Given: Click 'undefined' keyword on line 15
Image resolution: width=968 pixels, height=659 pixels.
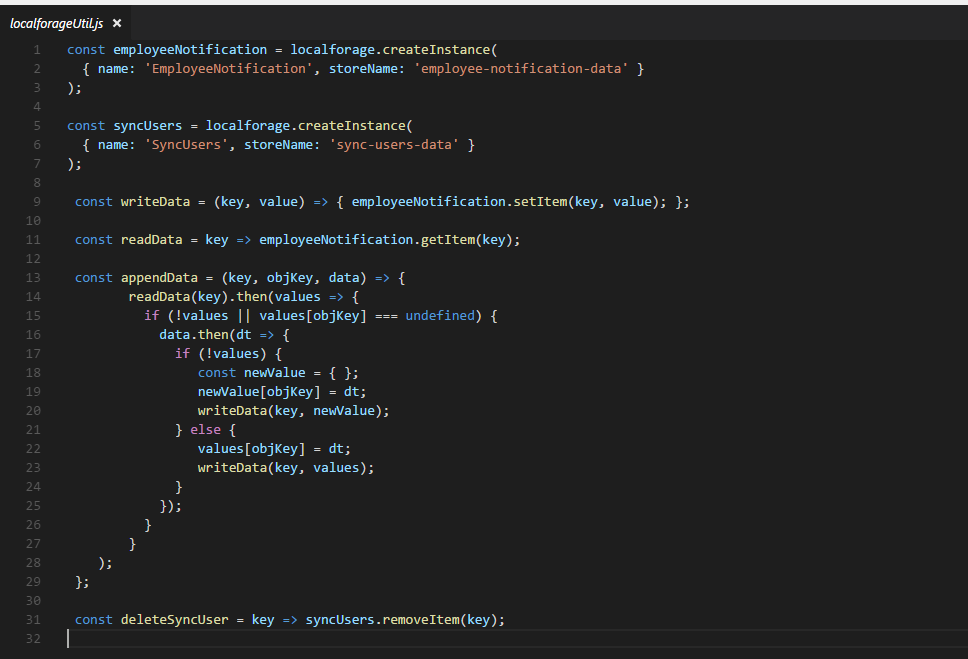Looking at the screenshot, I should tap(440, 316).
